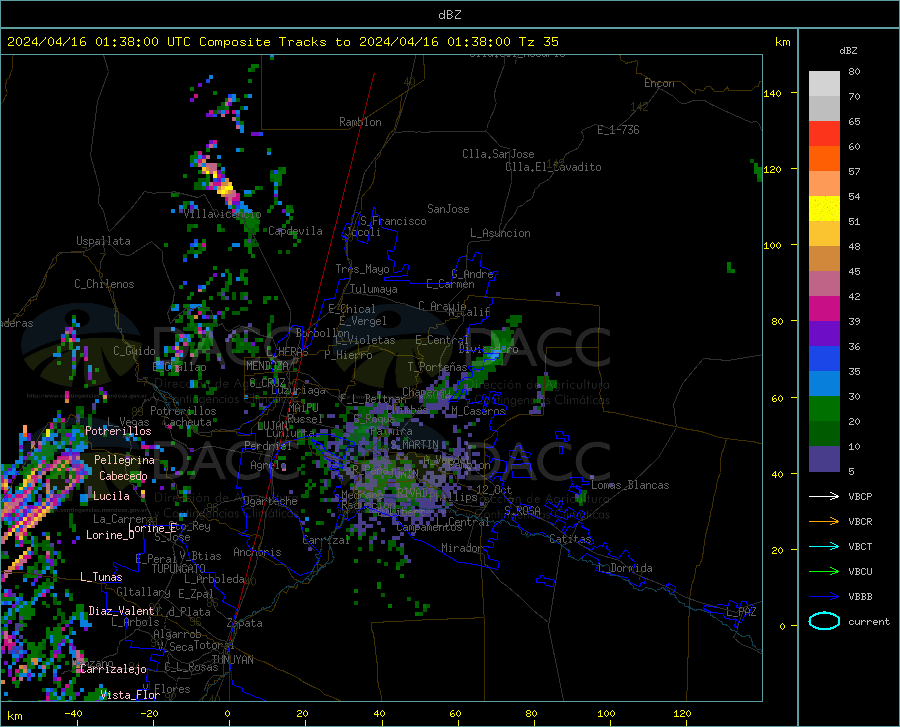This screenshot has height=727, width=900.
Task: Pick the magenta 39-42 dBZ color band
Action: (x=824, y=309)
